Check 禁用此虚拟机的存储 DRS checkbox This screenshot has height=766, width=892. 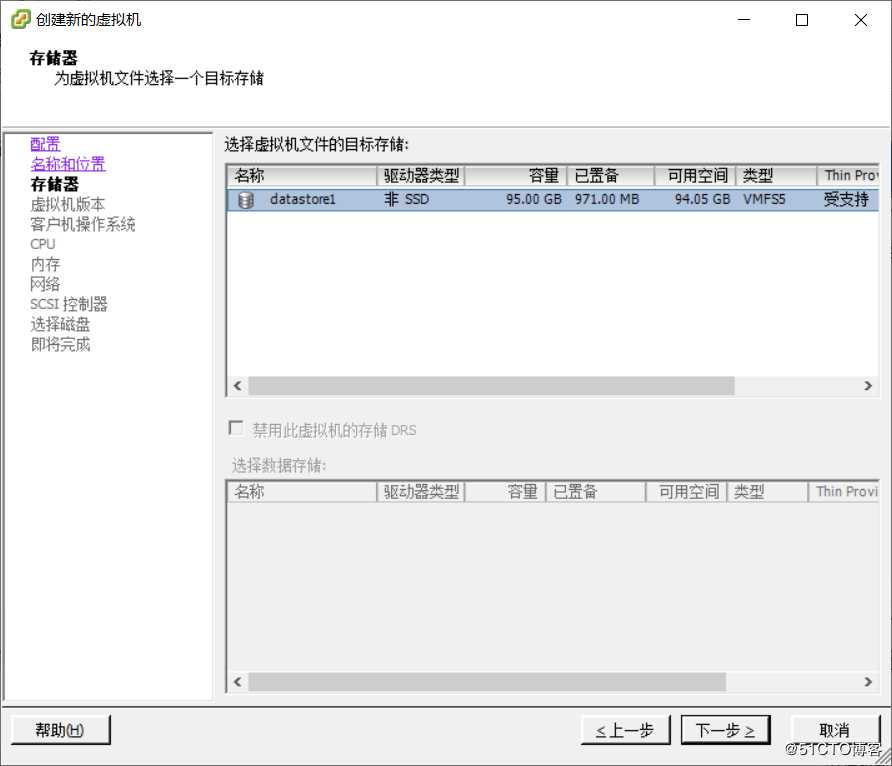point(236,427)
